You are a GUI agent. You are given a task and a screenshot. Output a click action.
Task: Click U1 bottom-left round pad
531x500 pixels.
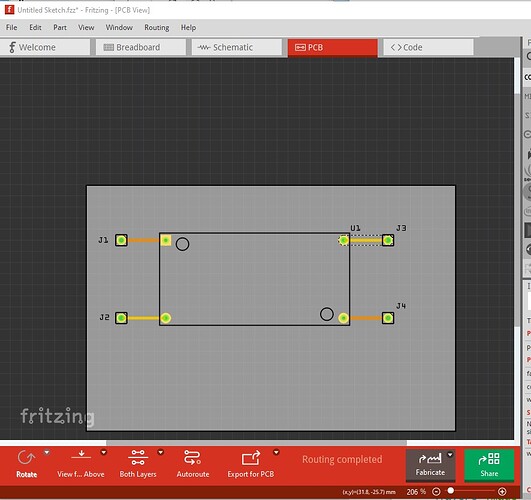tap(166, 318)
